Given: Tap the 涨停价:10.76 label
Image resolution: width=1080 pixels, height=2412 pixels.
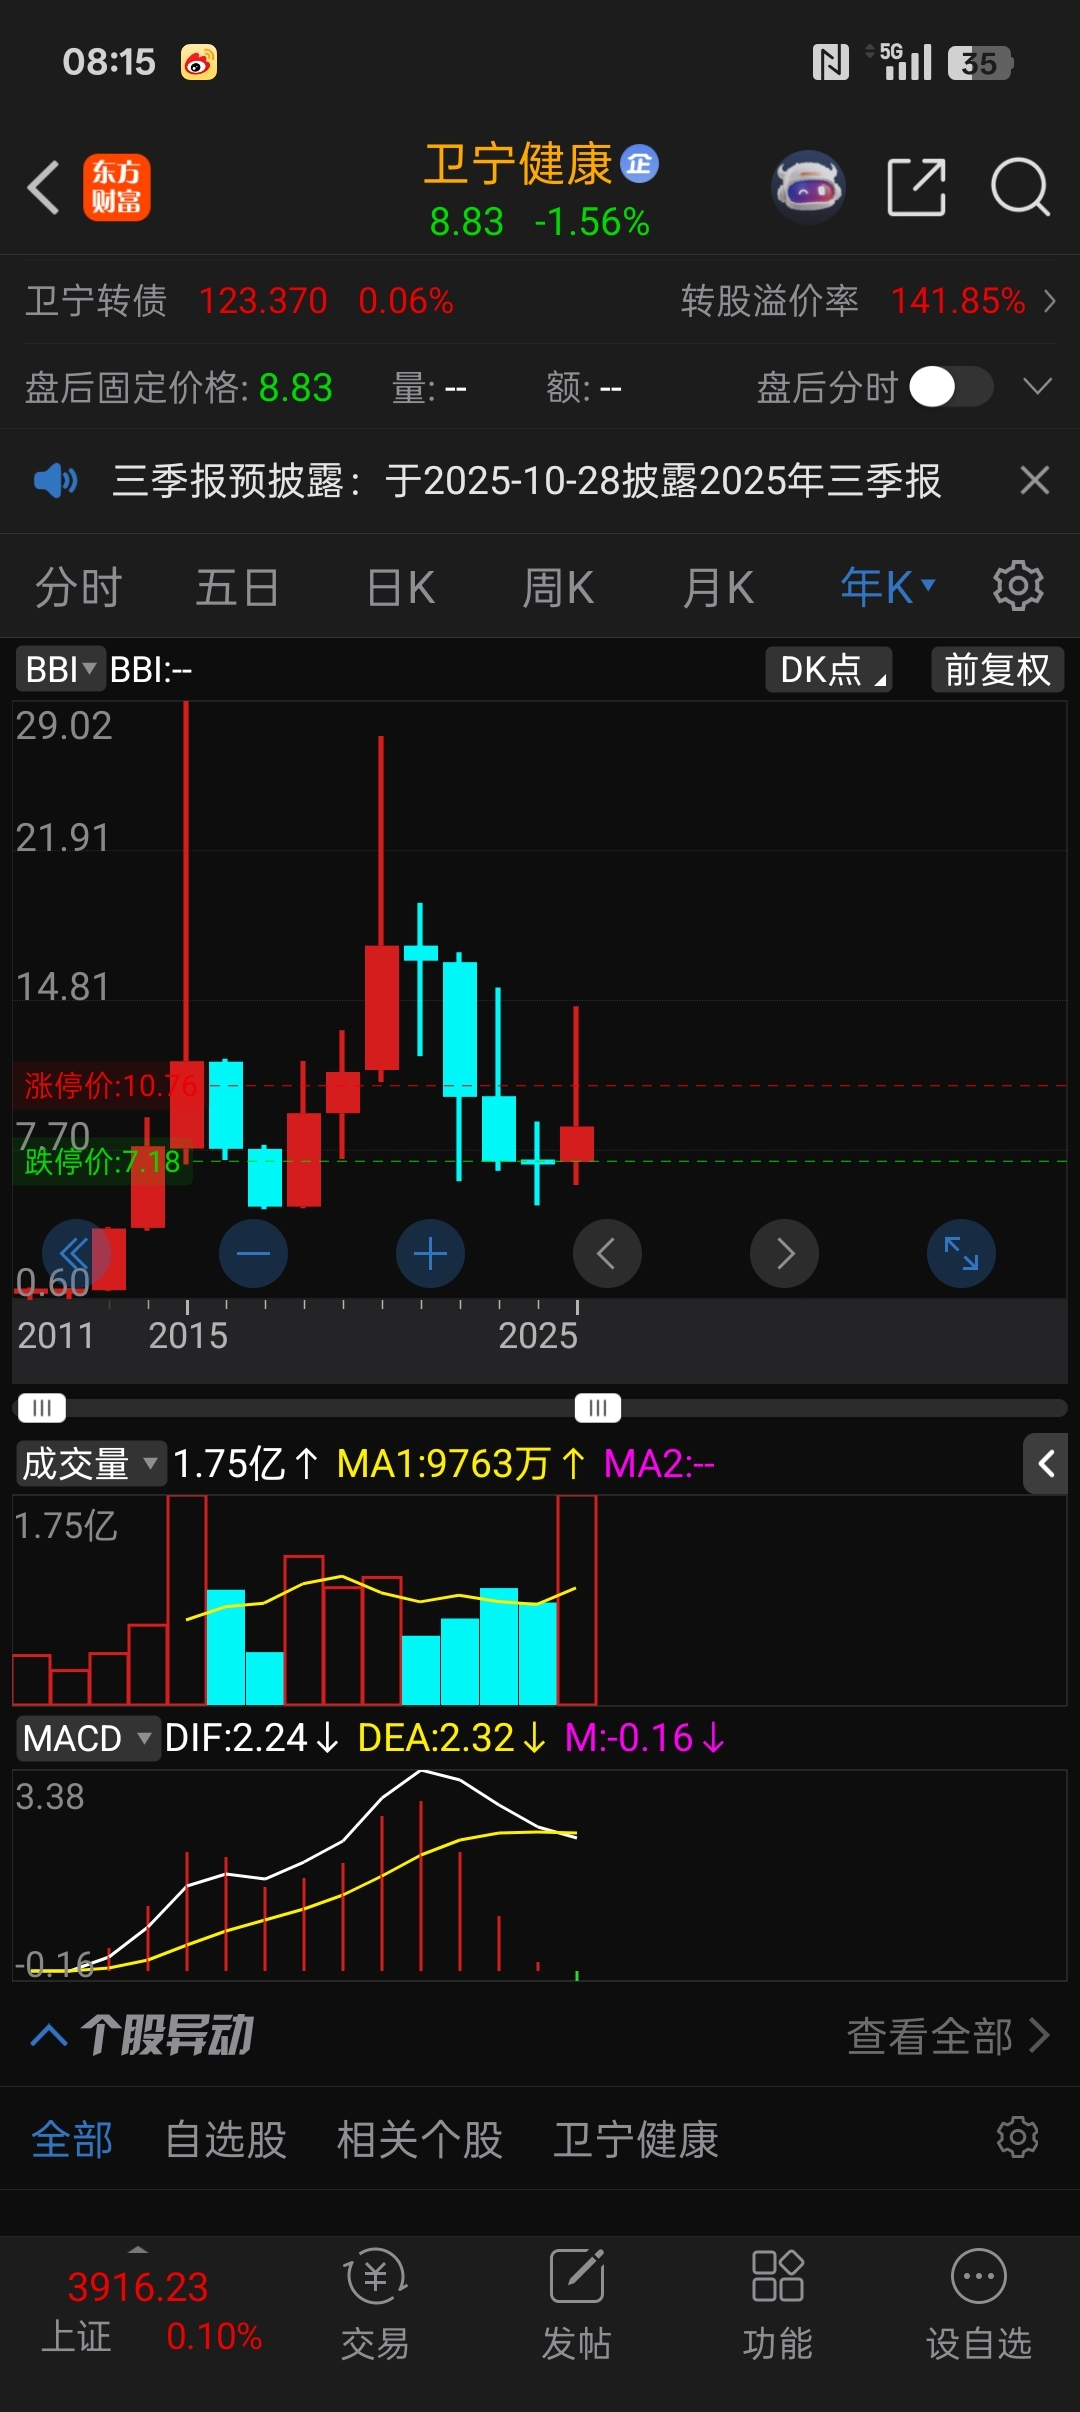Looking at the screenshot, I should tap(110, 1085).
